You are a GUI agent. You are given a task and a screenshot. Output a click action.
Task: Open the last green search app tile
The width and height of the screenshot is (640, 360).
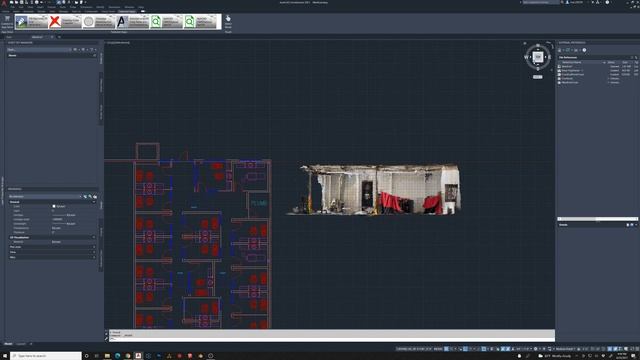click(200, 22)
